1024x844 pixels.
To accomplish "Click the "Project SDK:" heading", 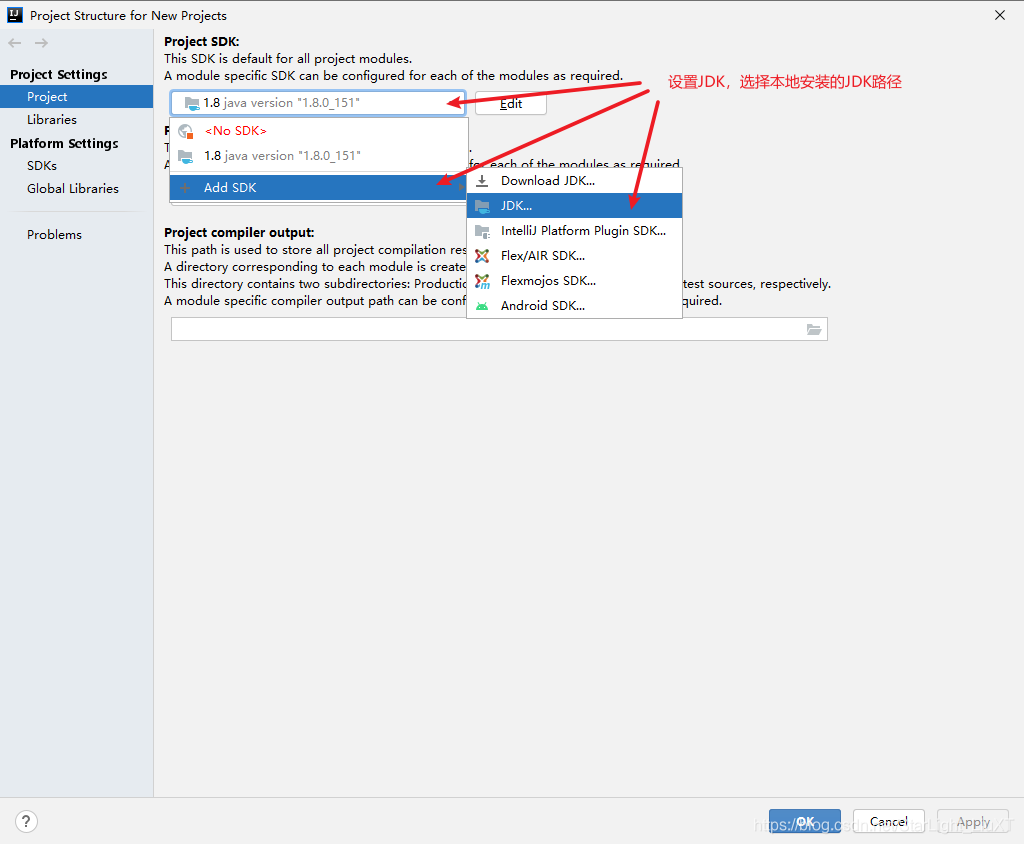I will click(x=202, y=42).
